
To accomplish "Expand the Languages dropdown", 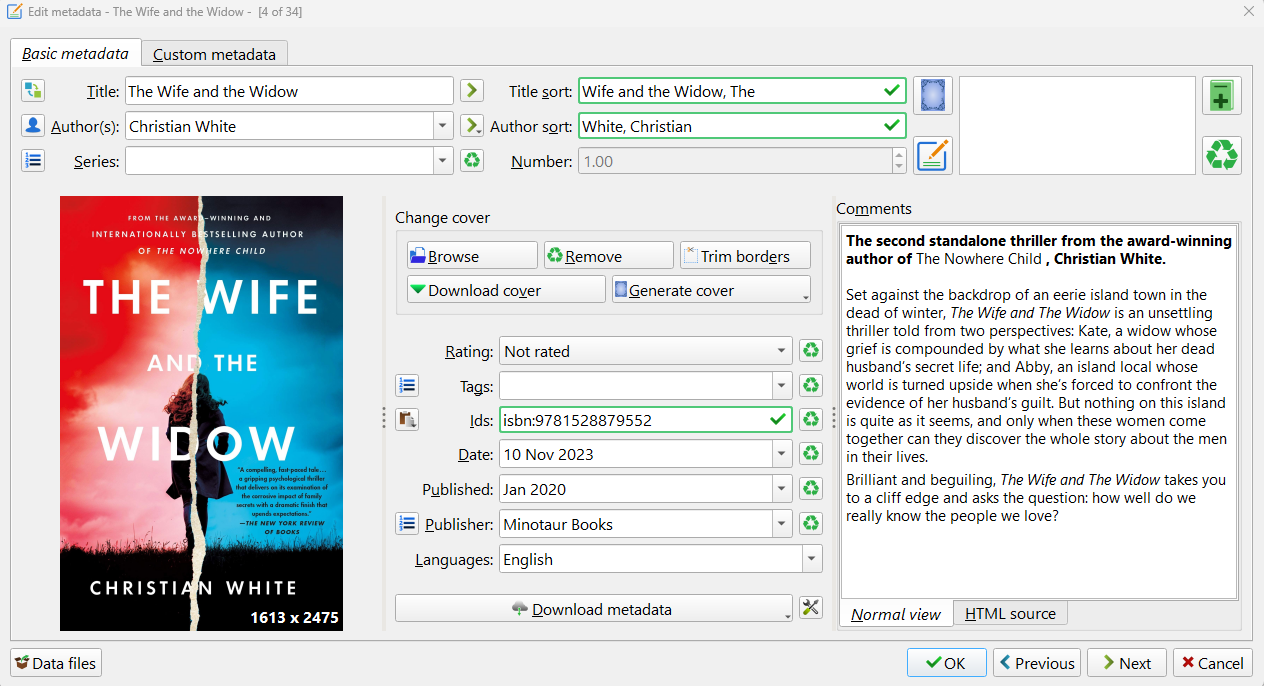I will (812, 559).
